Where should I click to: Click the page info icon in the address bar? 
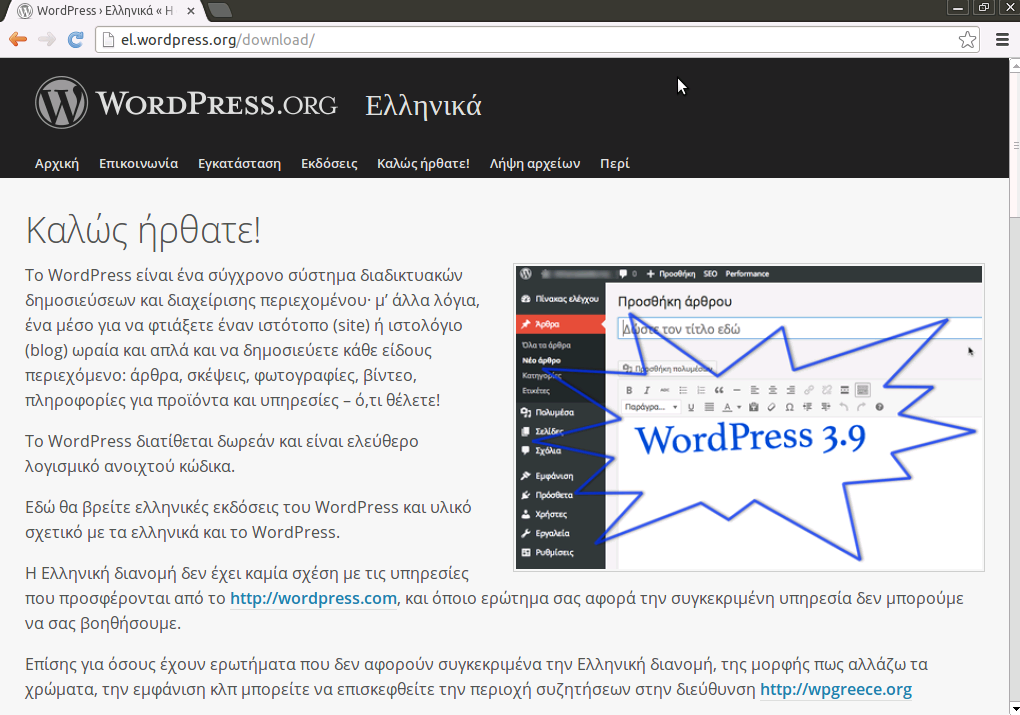click(109, 40)
